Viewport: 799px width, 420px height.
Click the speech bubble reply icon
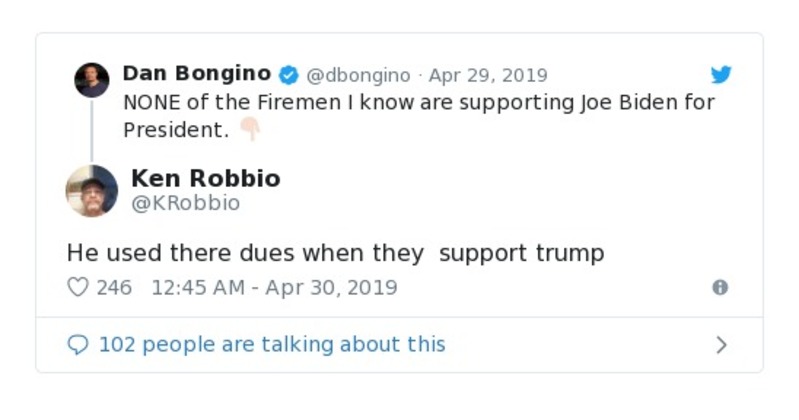click(78, 345)
